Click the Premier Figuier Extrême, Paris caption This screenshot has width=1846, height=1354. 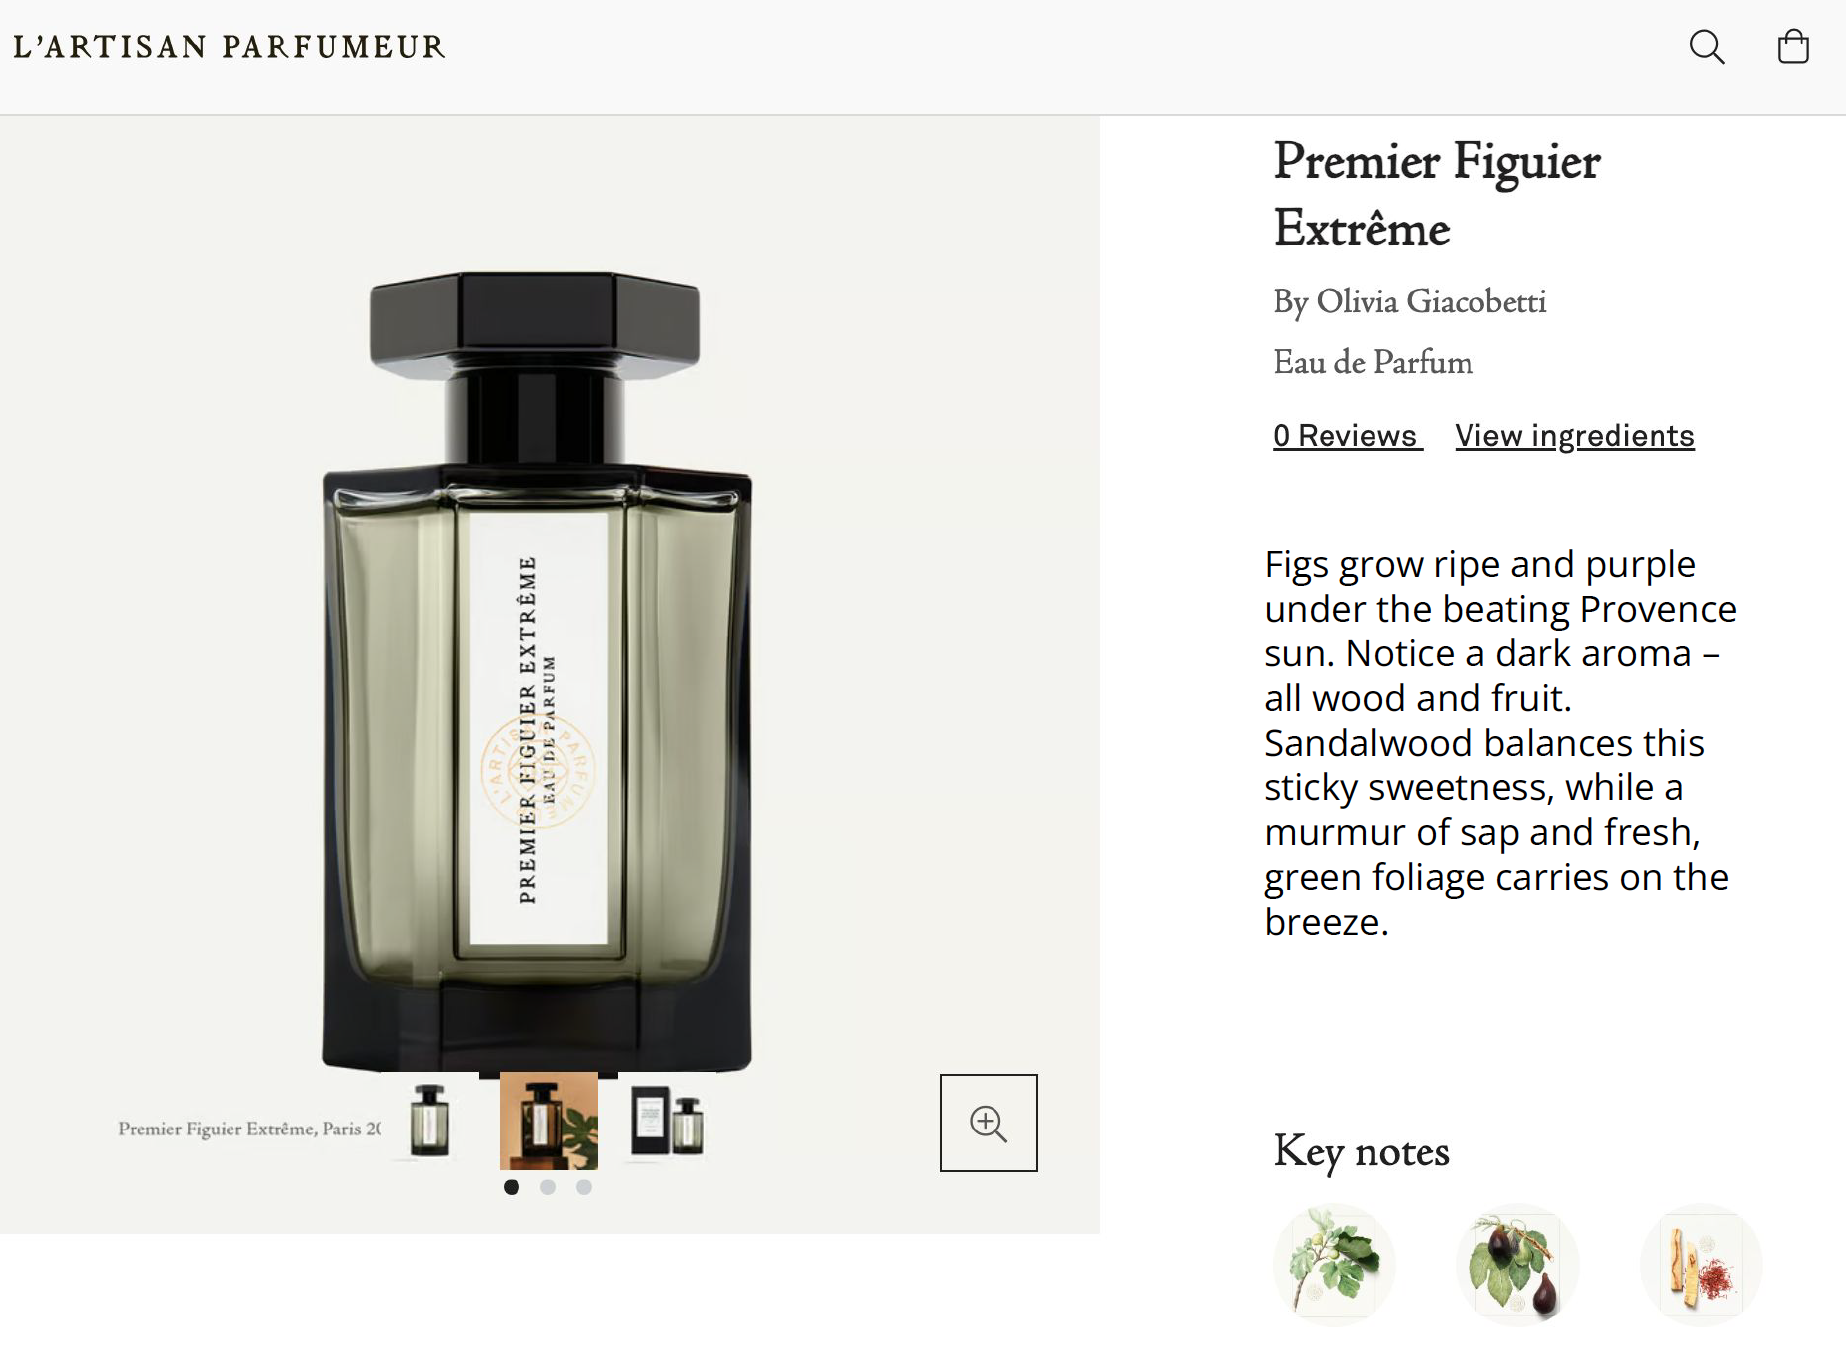(250, 1129)
